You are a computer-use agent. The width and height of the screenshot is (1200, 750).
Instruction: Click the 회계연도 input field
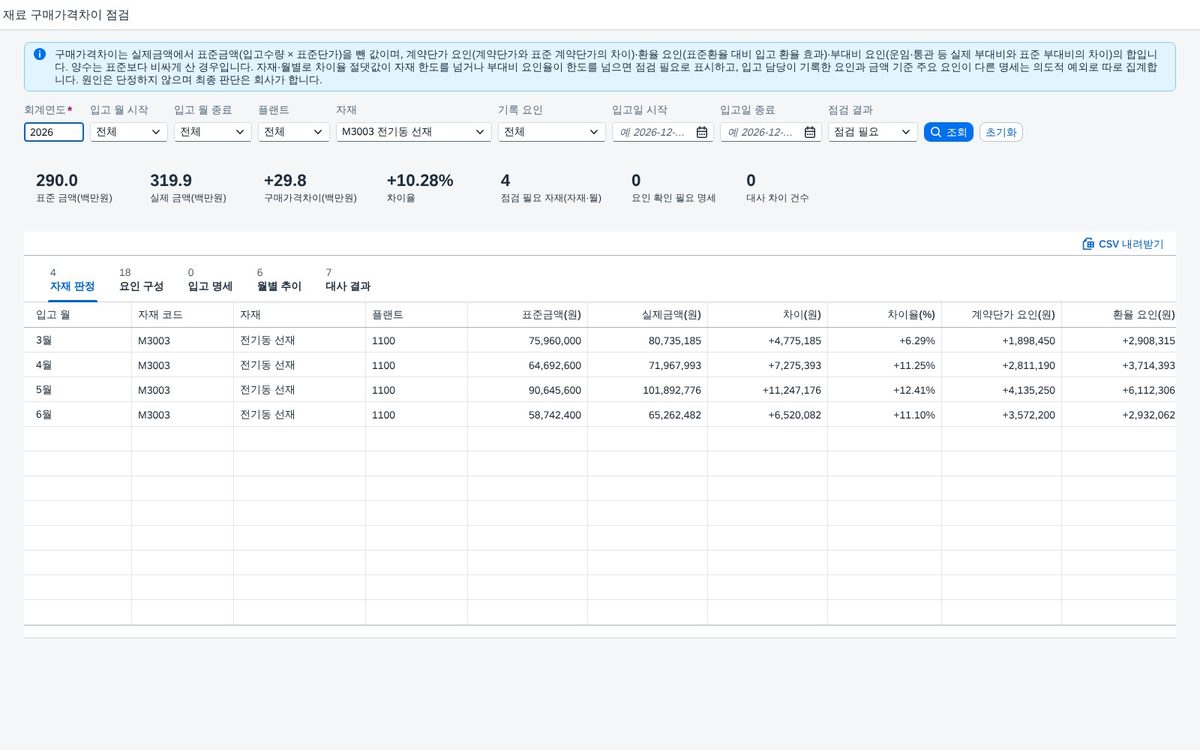coord(54,132)
